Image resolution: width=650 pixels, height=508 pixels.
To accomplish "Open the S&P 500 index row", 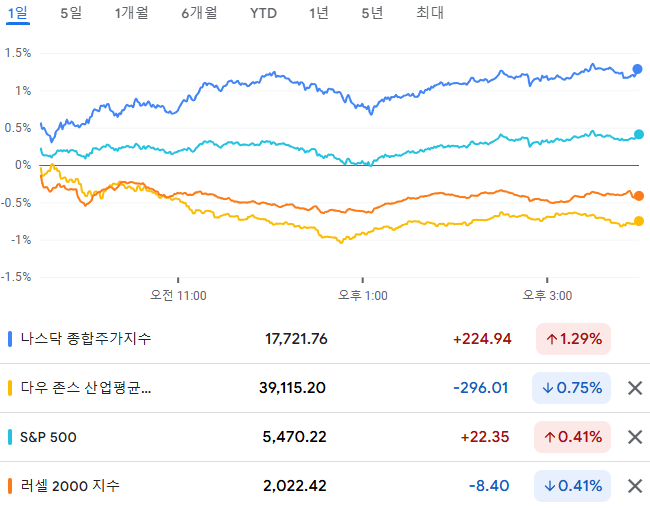I will pos(325,437).
